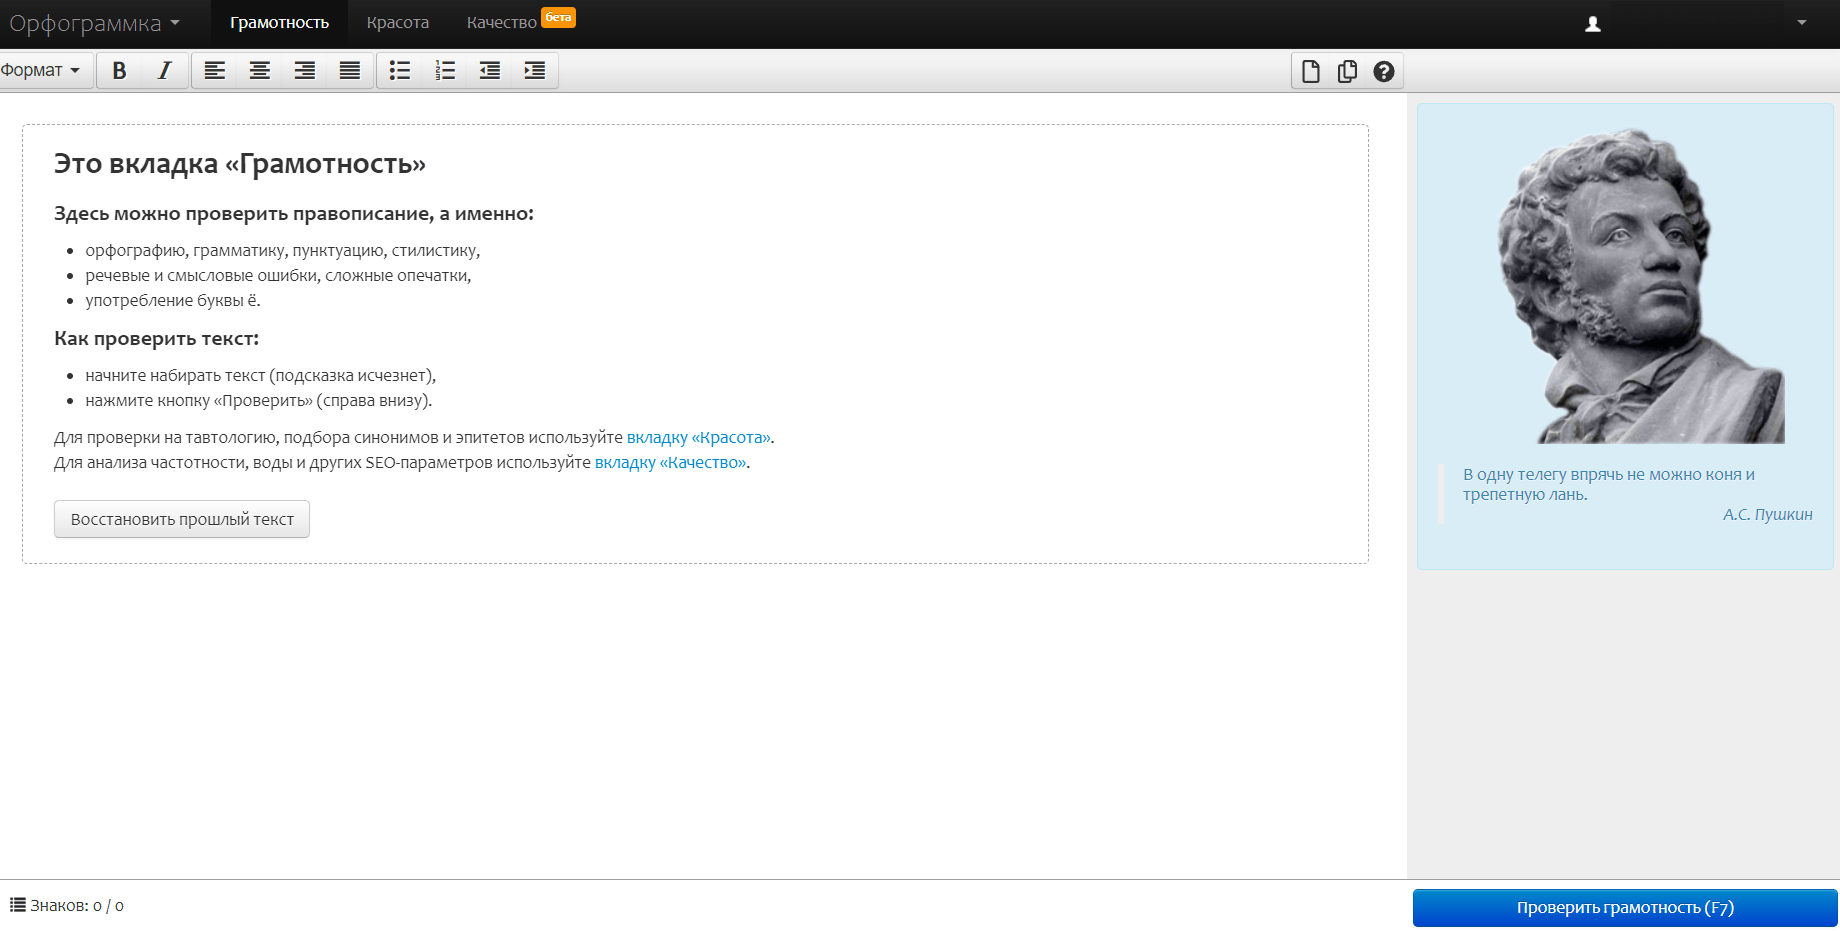
Task: Click heading Это вкладка «Грамотность»
Action: 240,164
